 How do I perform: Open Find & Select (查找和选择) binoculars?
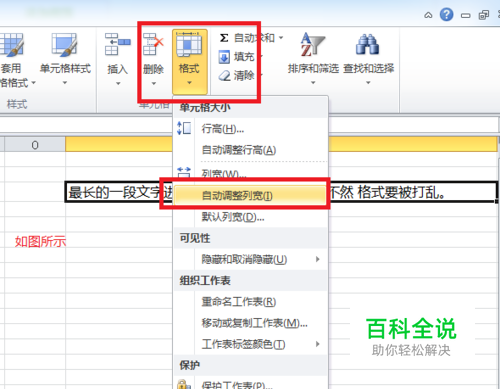coord(368,45)
